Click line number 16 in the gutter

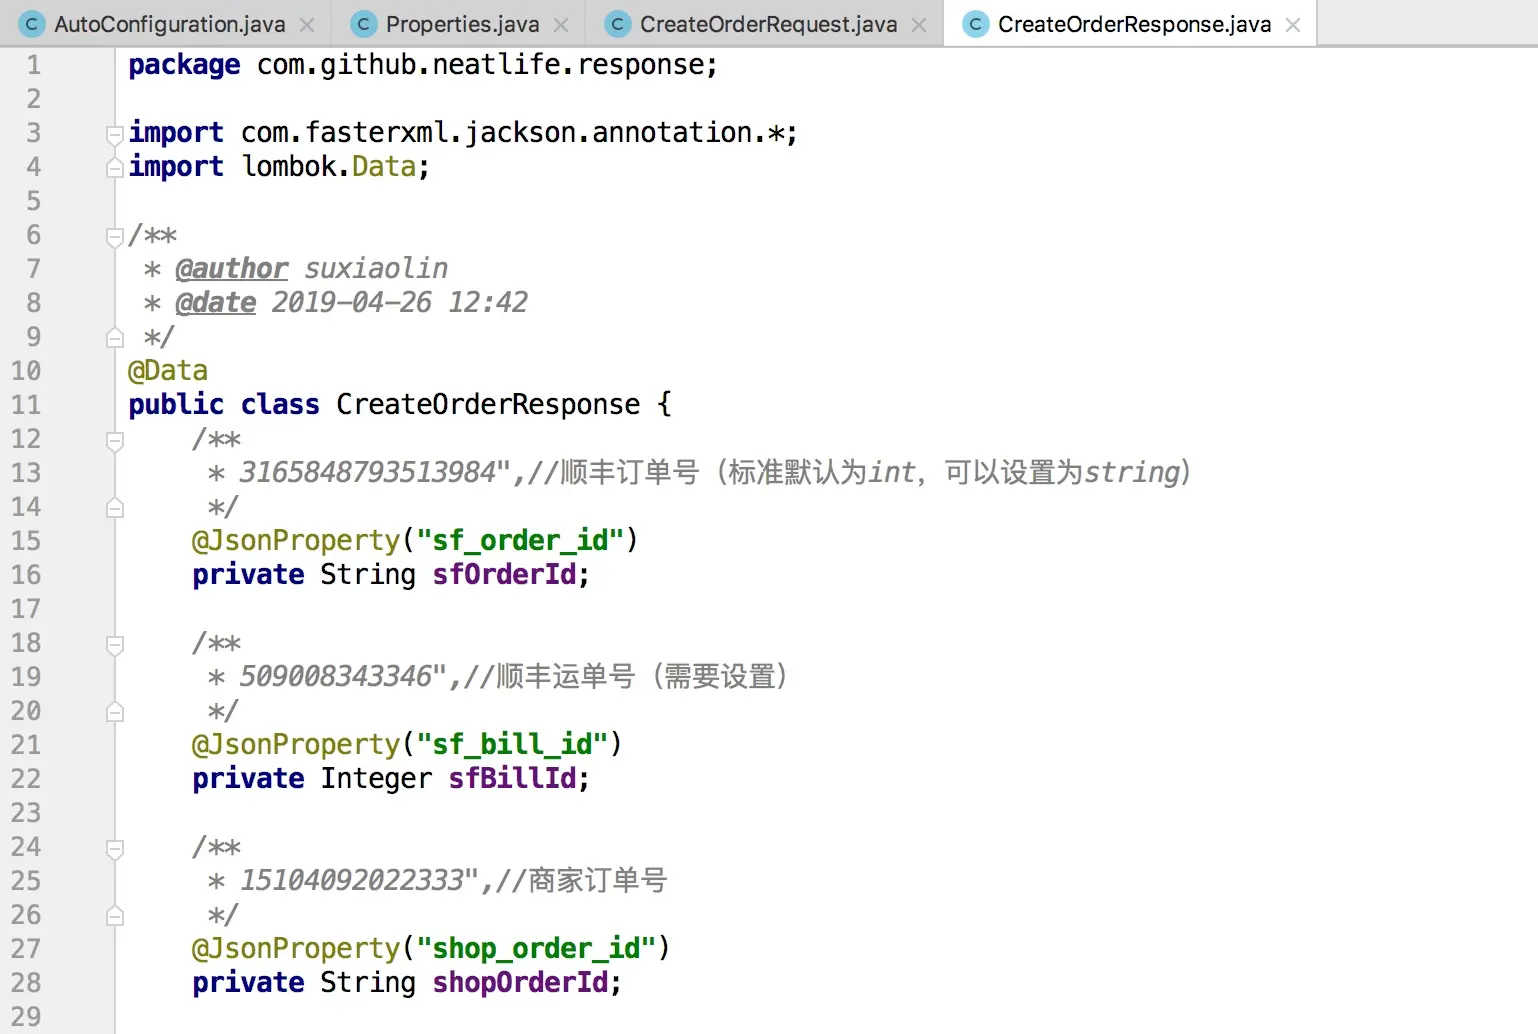[26, 575]
